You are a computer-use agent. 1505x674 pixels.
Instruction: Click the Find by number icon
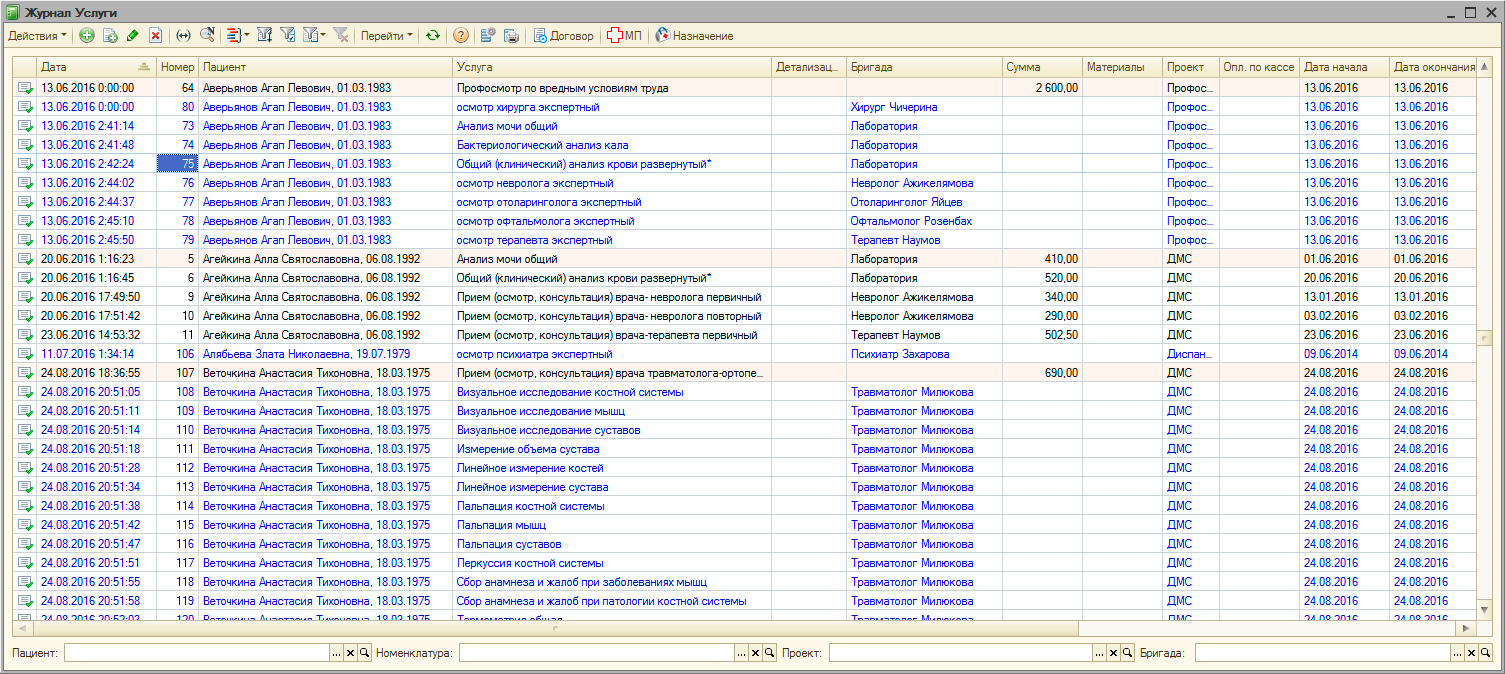point(207,36)
